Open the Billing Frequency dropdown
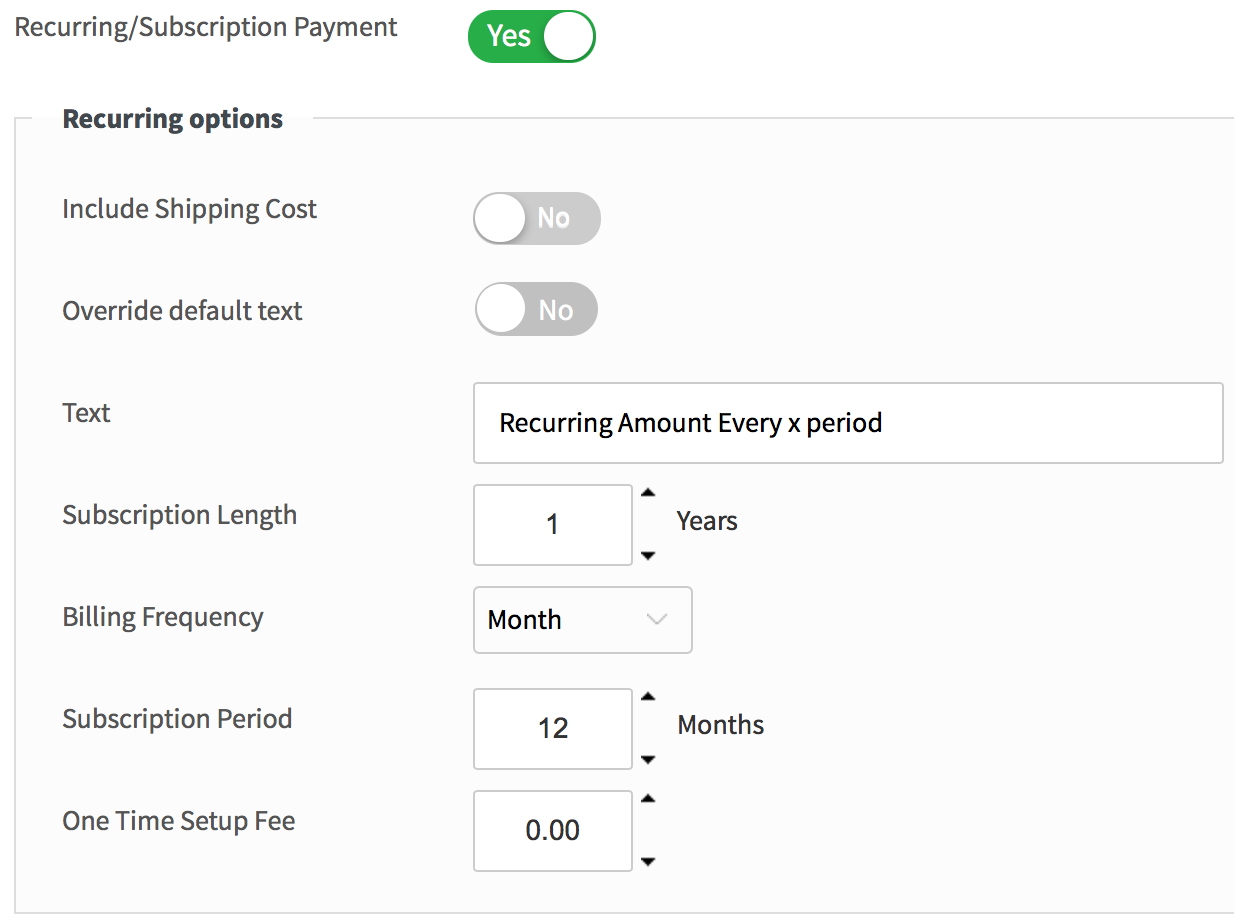Image resolution: width=1234 pixels, height=924 pixels. tap(582, 620)
